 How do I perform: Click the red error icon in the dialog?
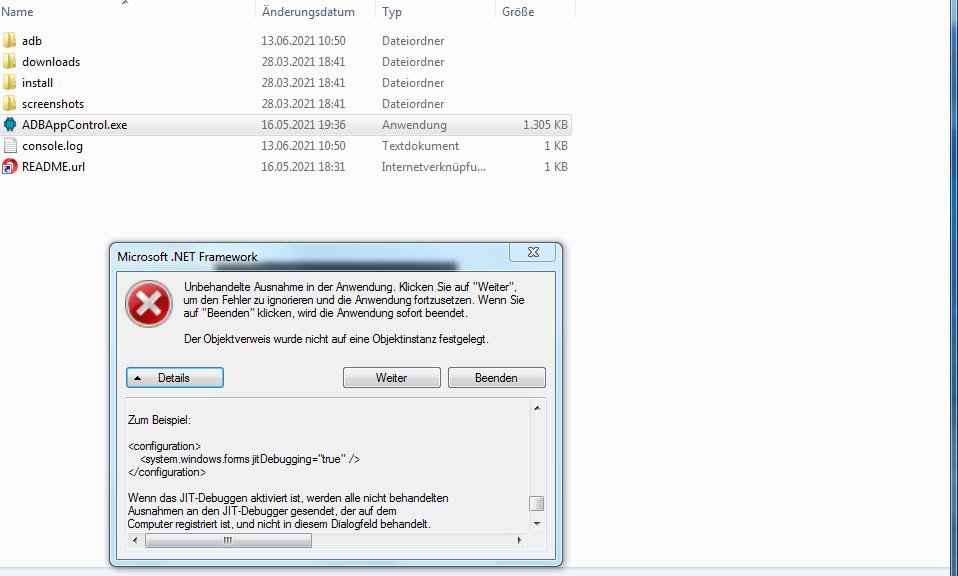click(148, 304)
